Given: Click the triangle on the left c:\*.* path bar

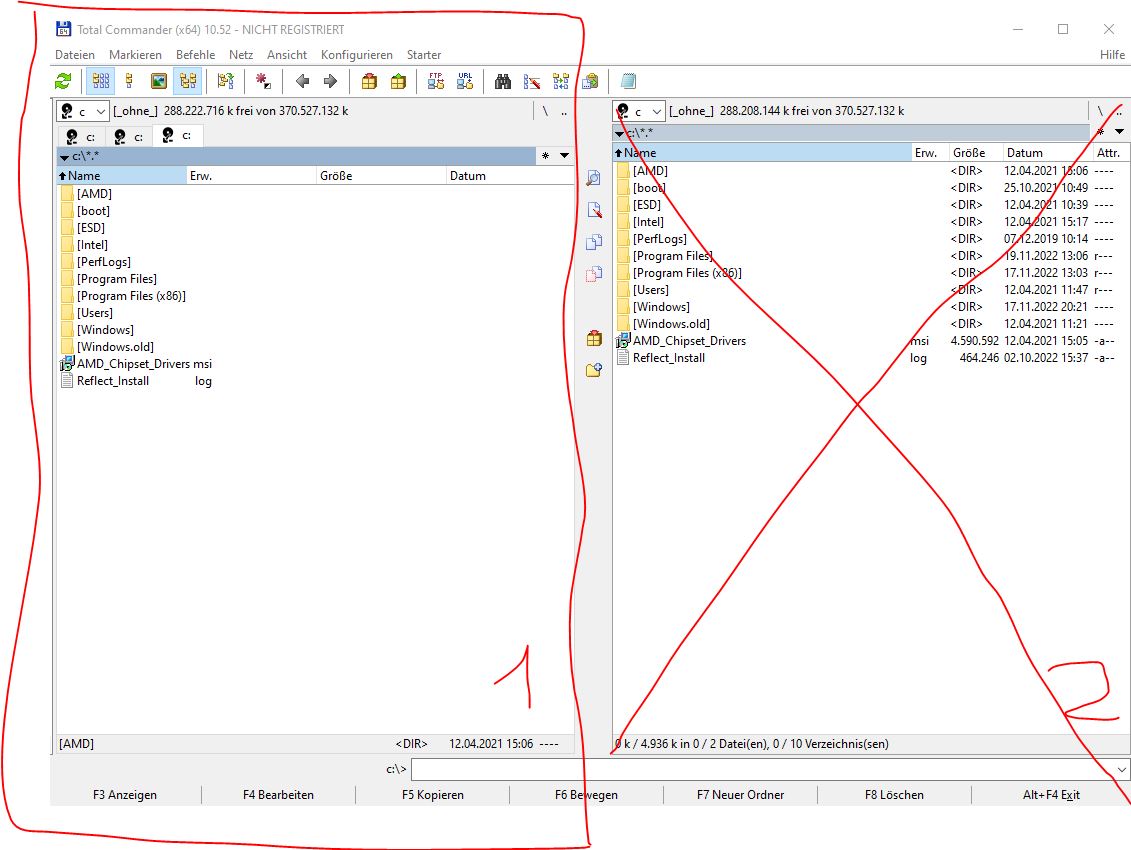Looking at the screenshot, I should 64,157.
